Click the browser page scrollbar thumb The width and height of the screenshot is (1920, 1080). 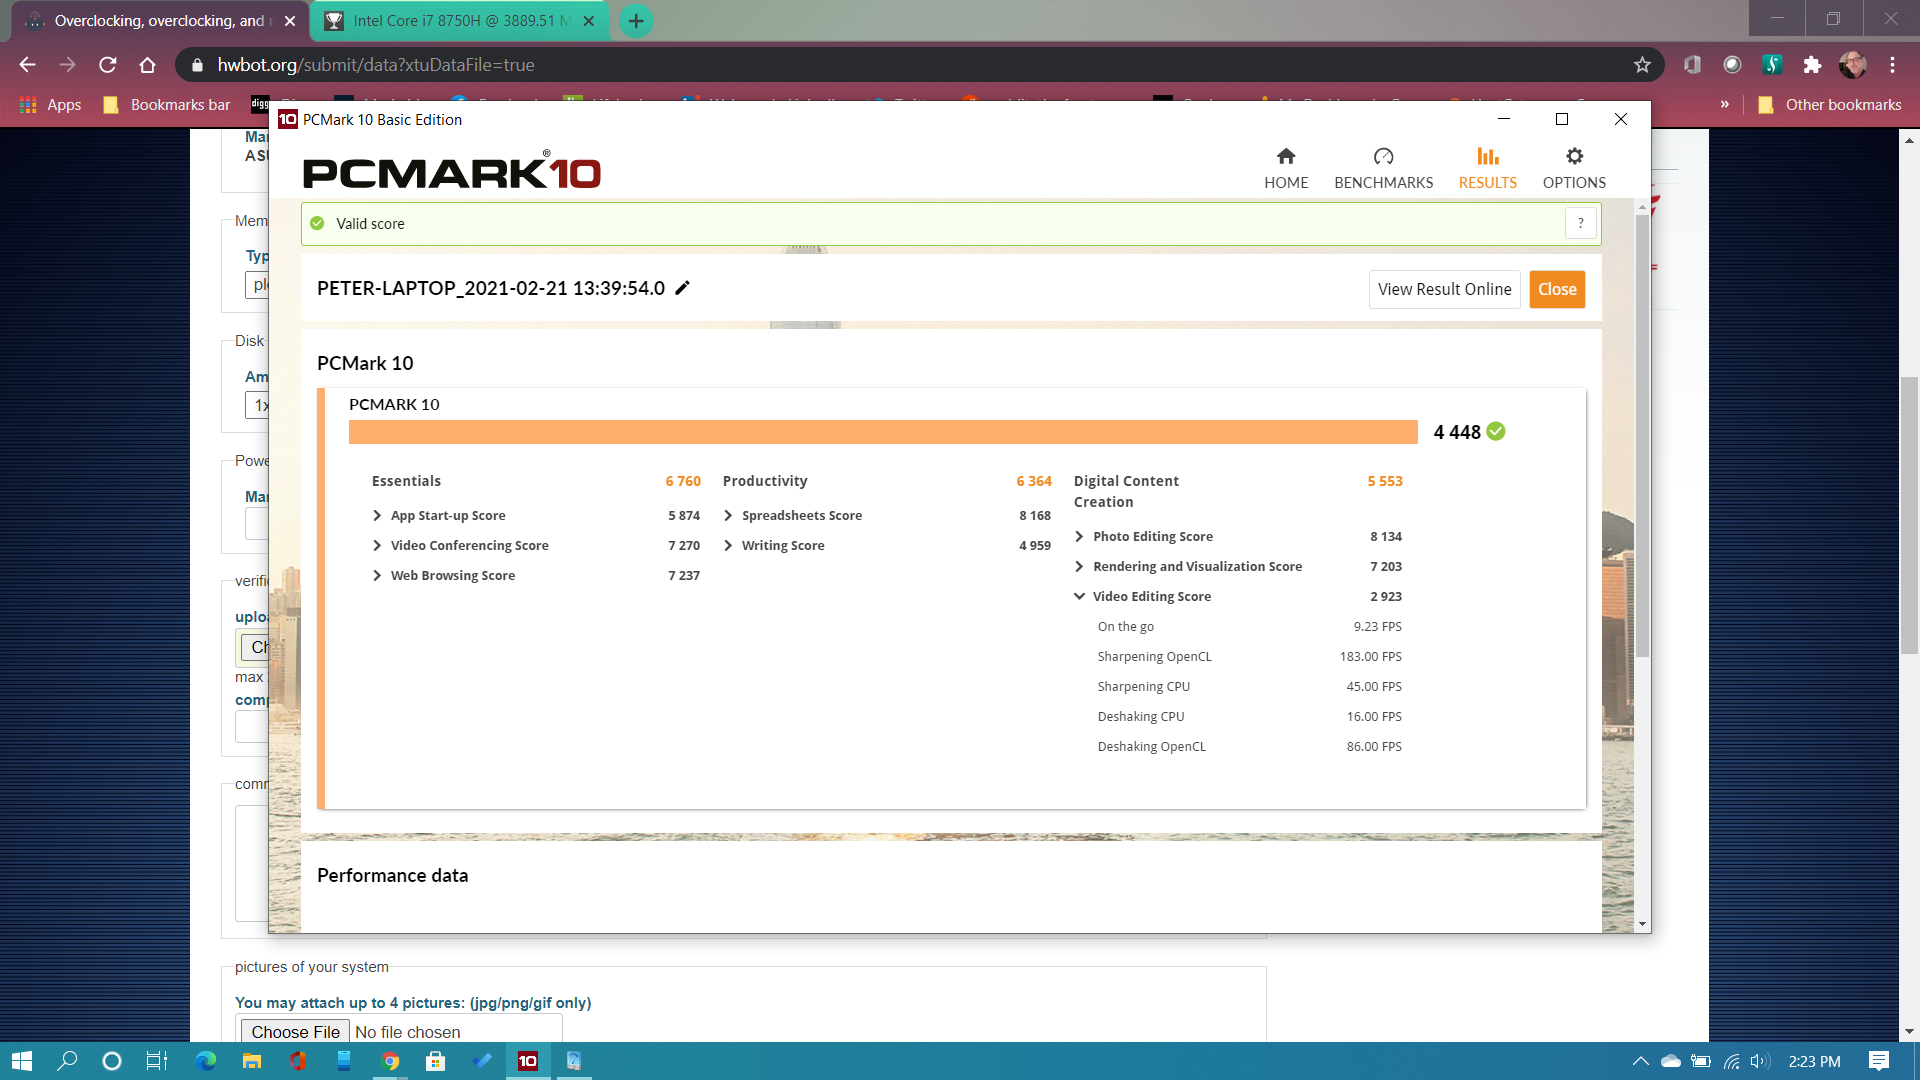1909,515
